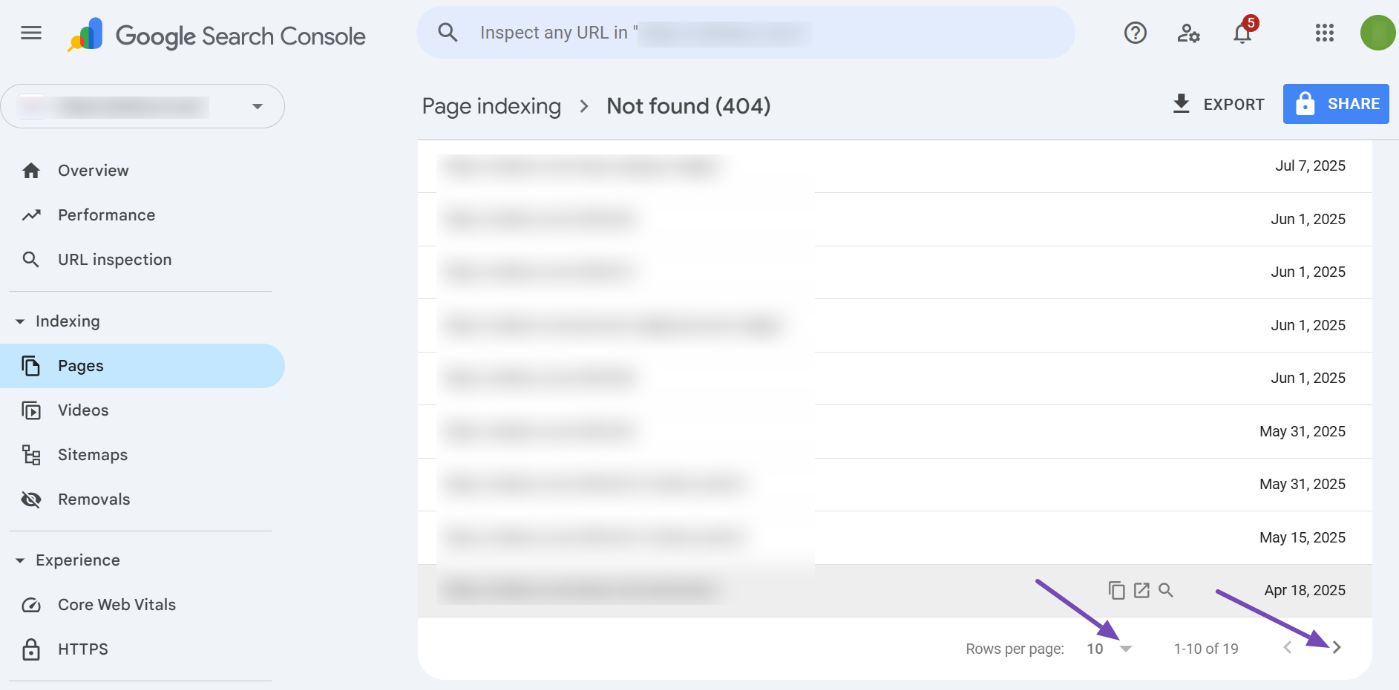Image resolution: width=1399 pixels, height=690 pixels.
Task: Click the HTTPS padlock icon
Action: pos(31,649)
